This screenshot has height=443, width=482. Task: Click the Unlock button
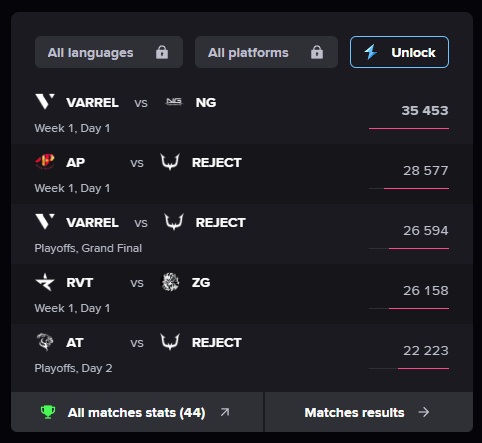point(399,52)
